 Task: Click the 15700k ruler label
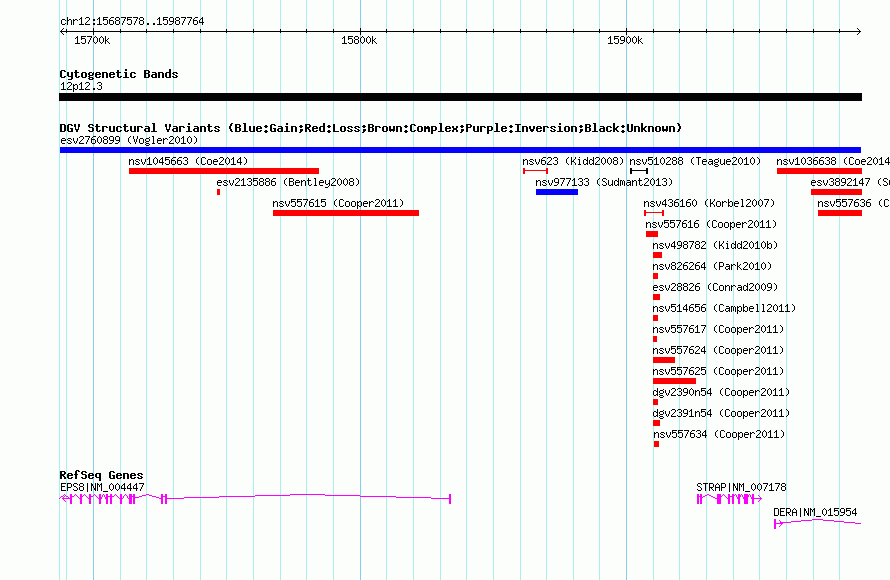tap(92, 40)
